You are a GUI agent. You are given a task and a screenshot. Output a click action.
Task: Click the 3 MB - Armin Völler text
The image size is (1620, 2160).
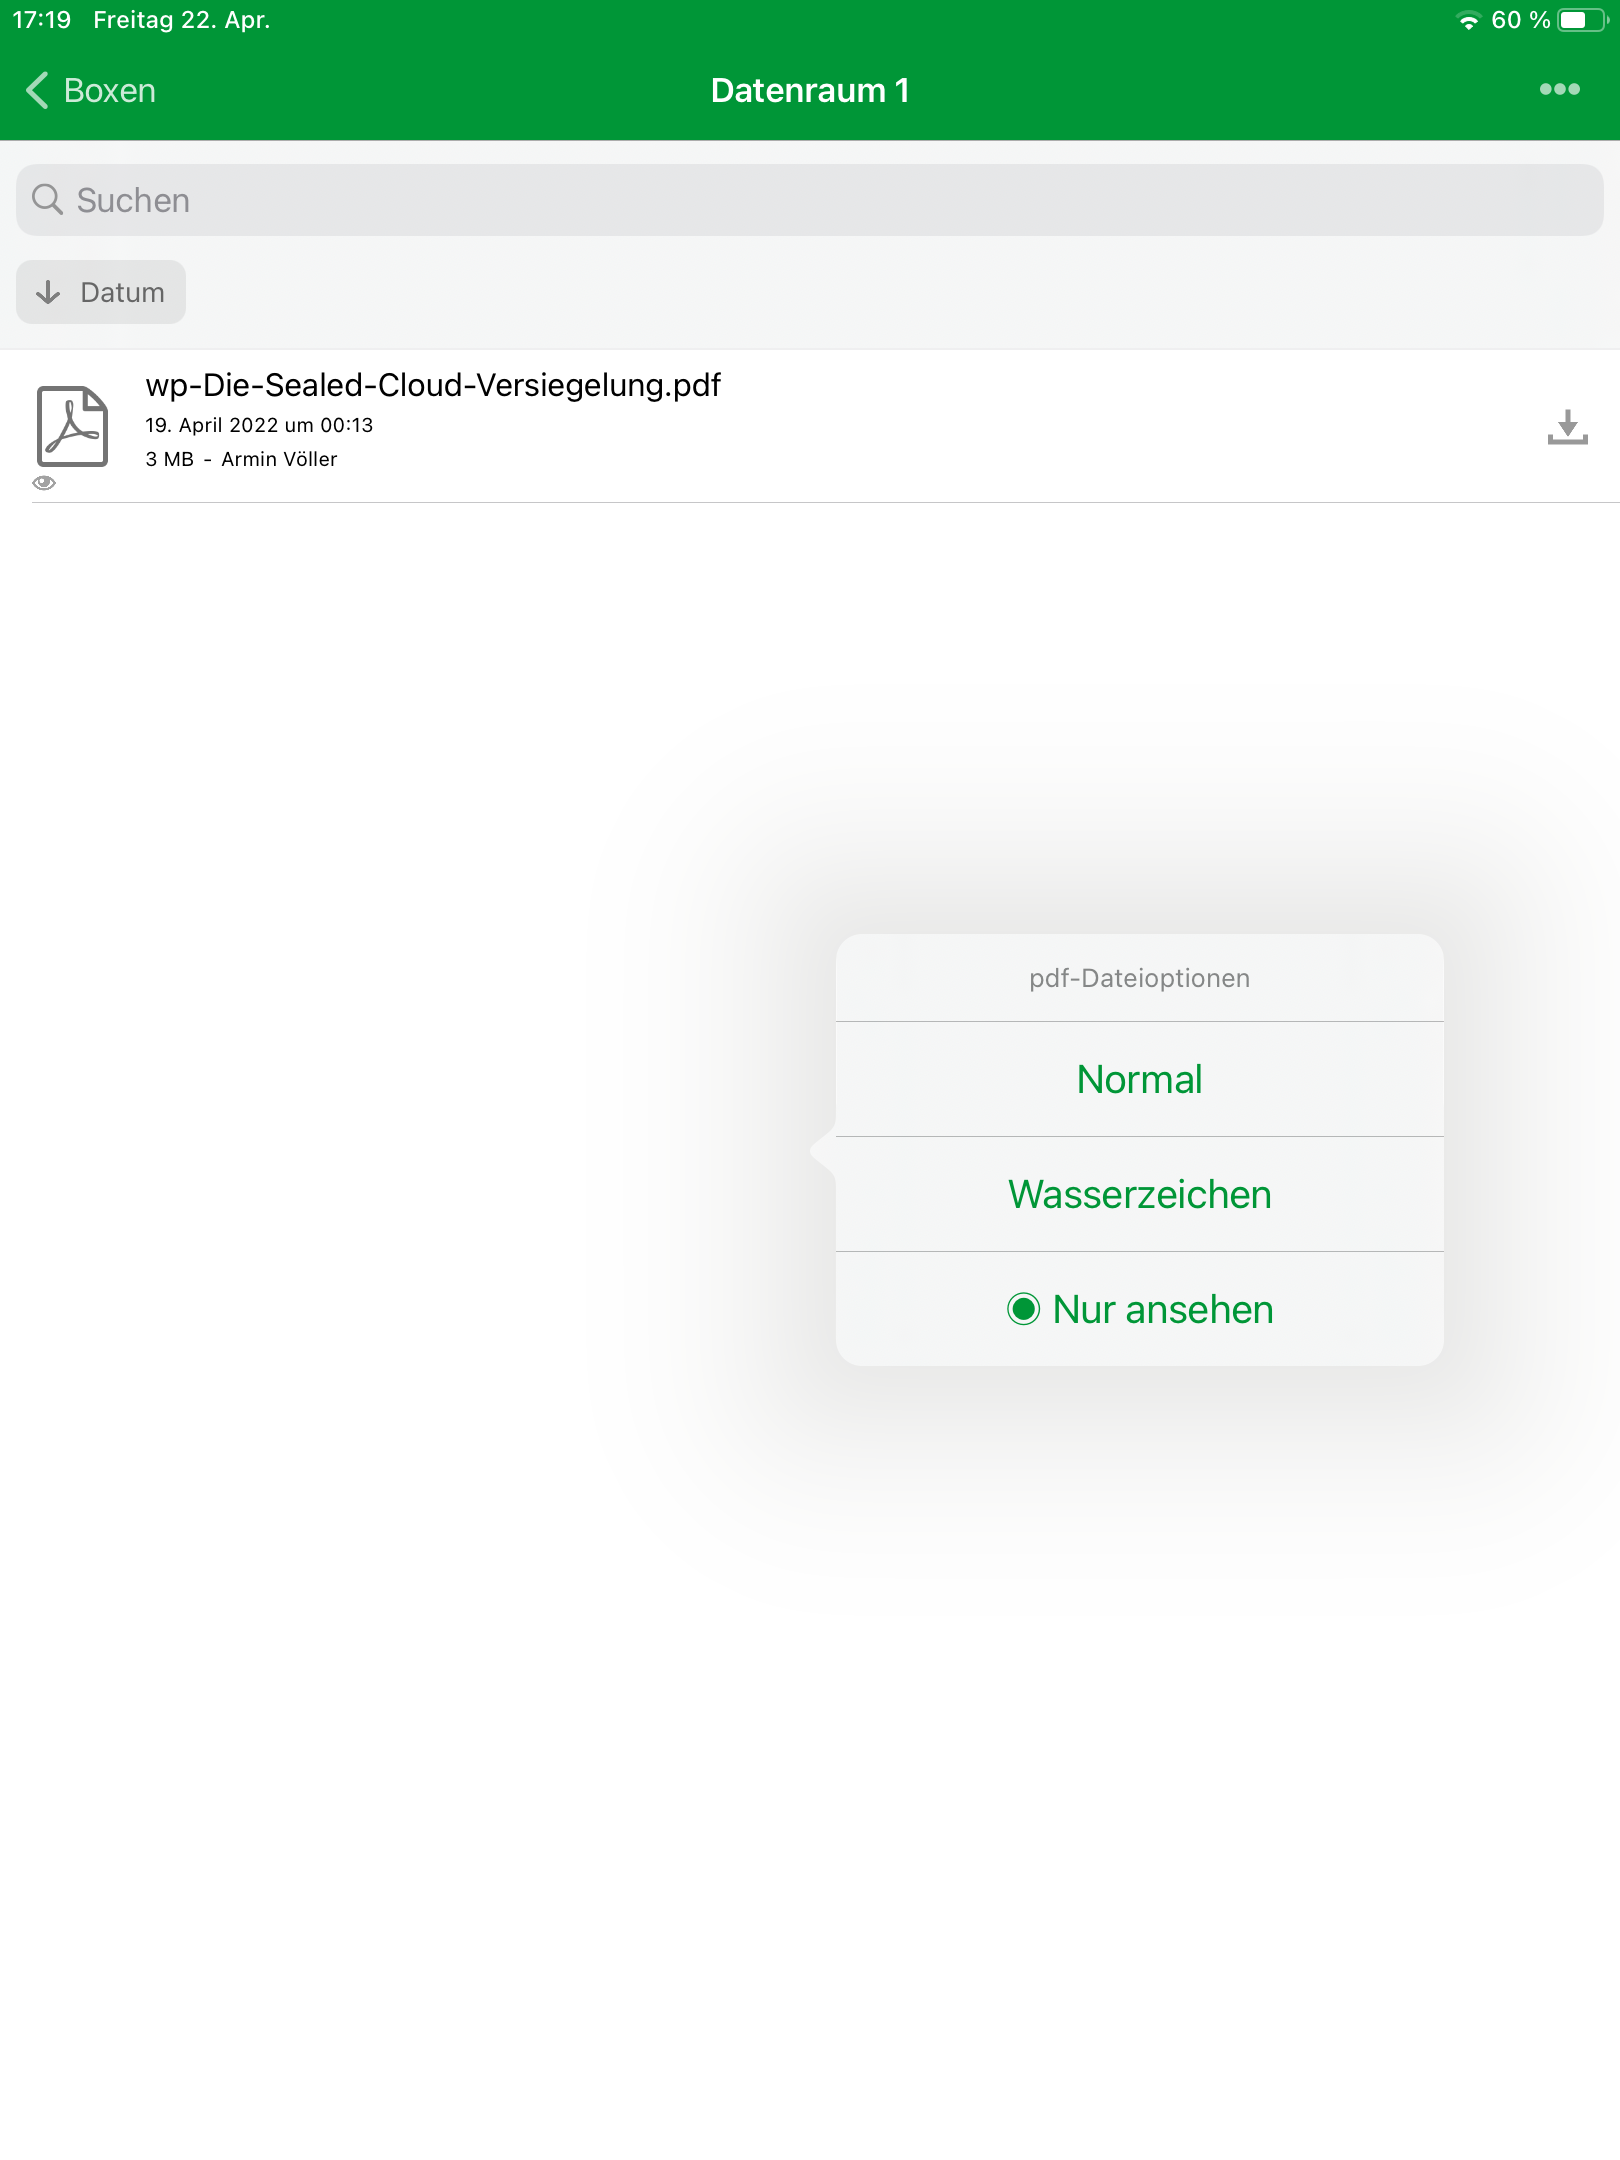pos(241,459)
